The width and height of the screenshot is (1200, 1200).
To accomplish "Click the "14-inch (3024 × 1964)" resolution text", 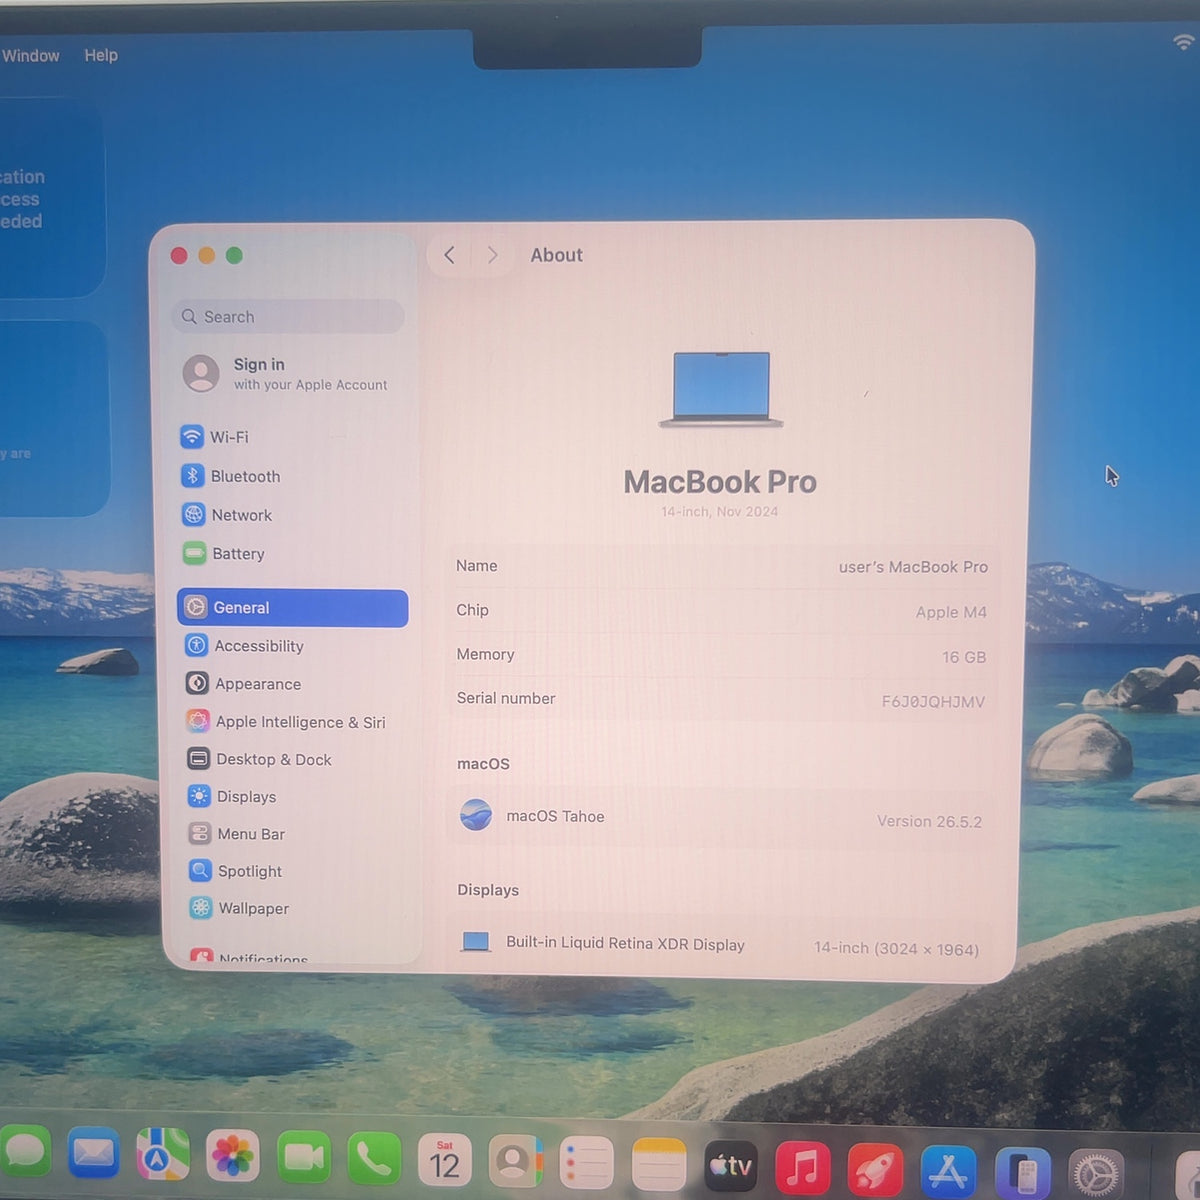I will [896, 949].
